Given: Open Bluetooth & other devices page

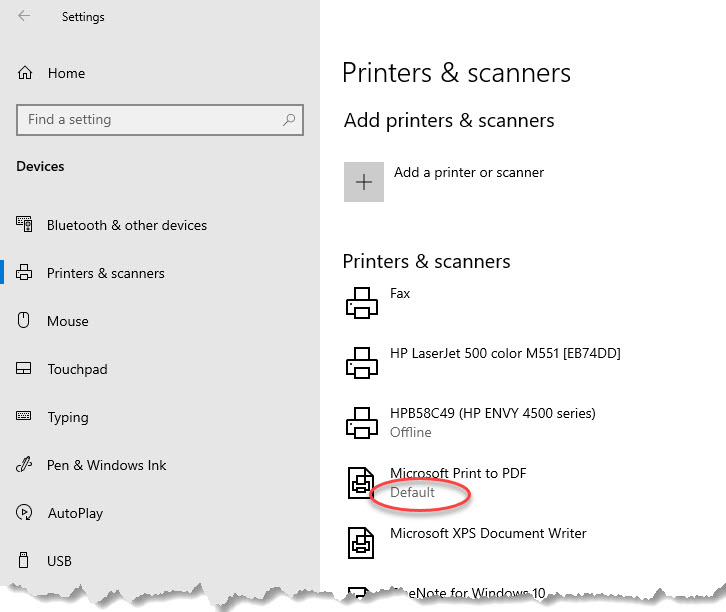Looking at the screenshot, I should click(x=127, y=225).
